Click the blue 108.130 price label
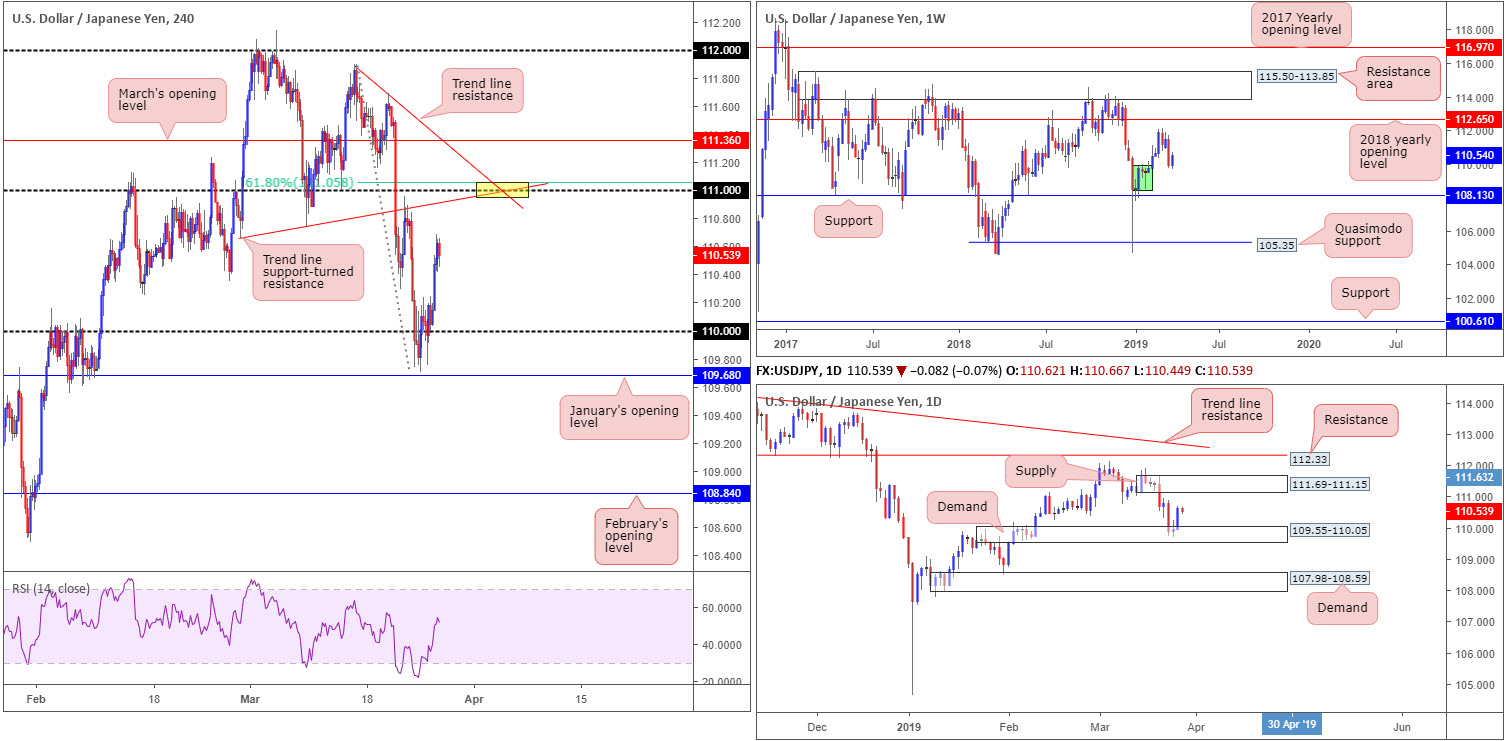Screen dimensions: 1509x741 coord(1473,196)
